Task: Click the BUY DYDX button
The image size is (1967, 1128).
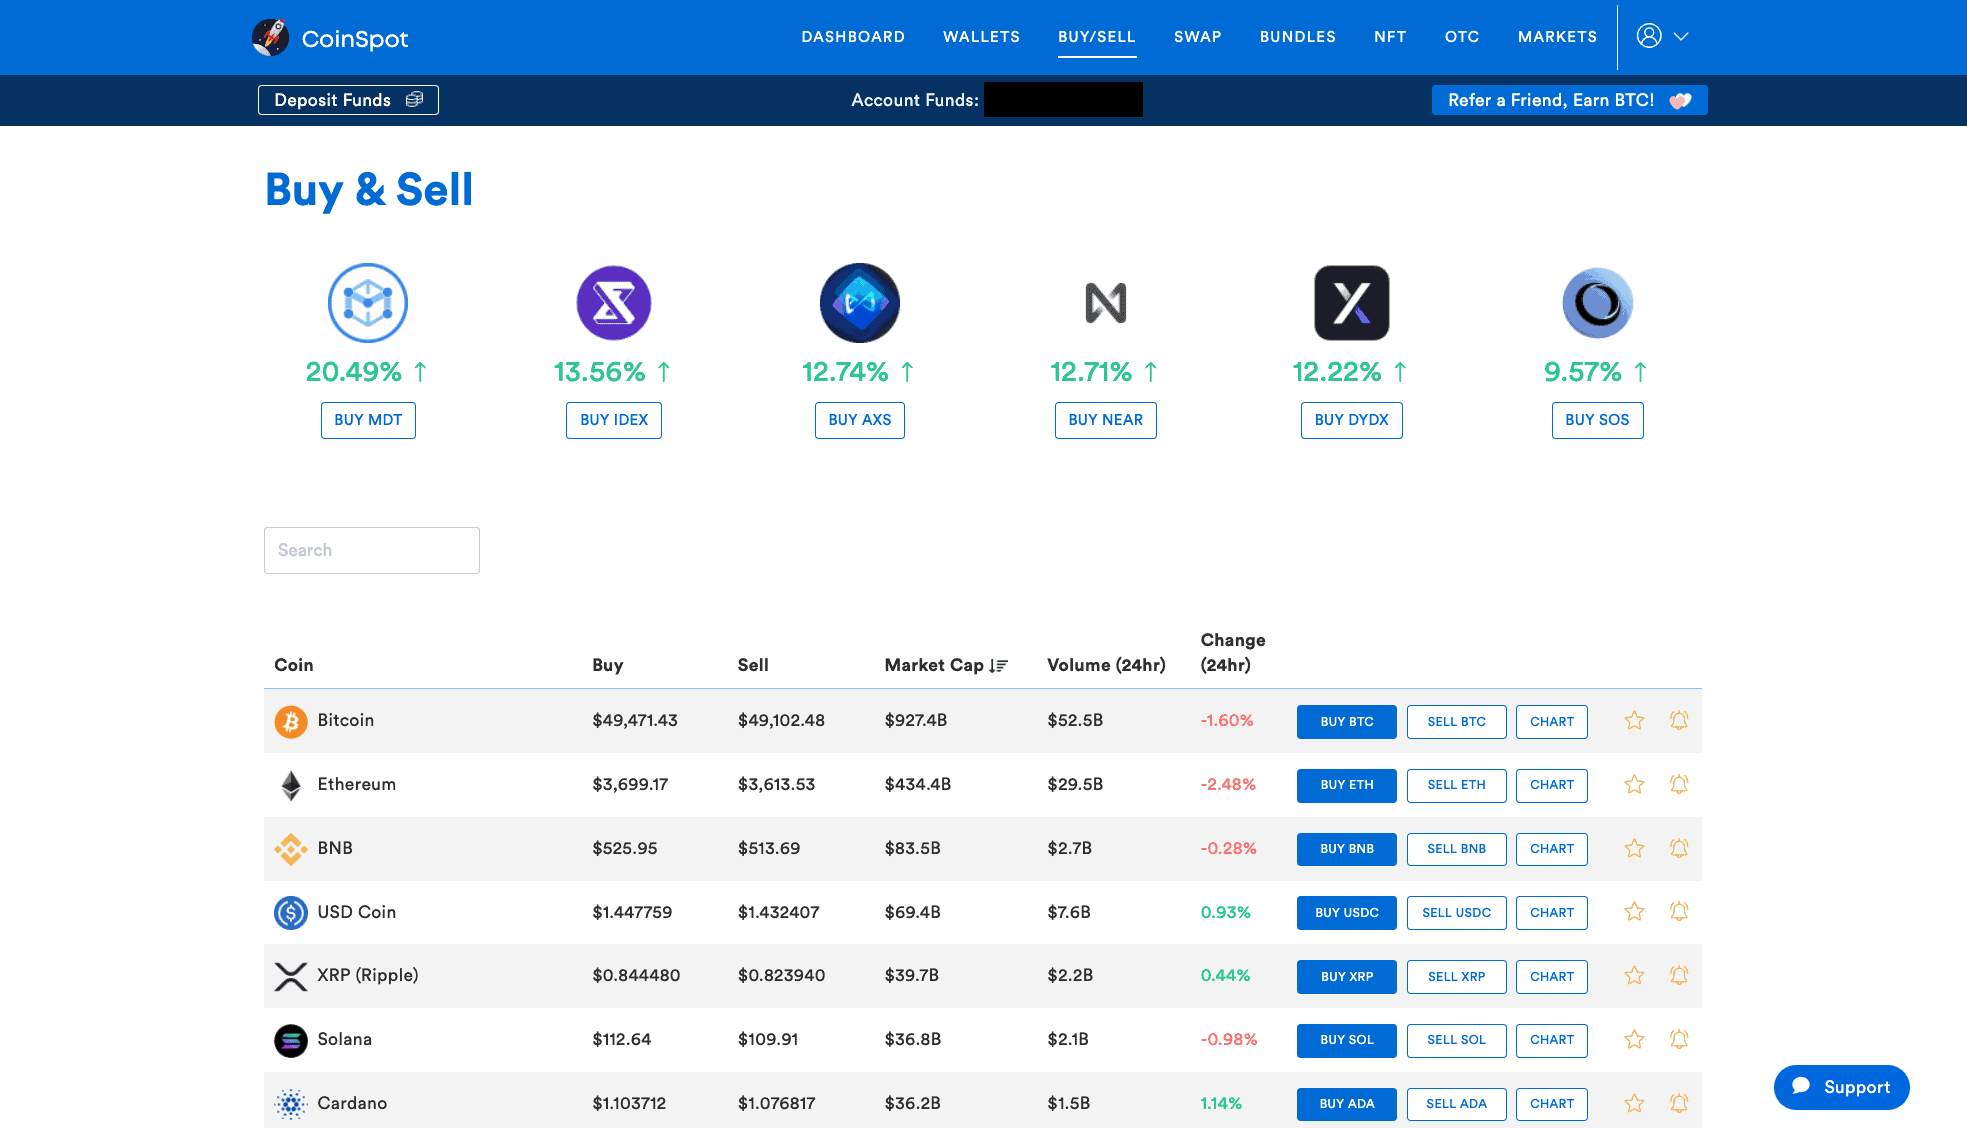Action: coord(1352,420)
